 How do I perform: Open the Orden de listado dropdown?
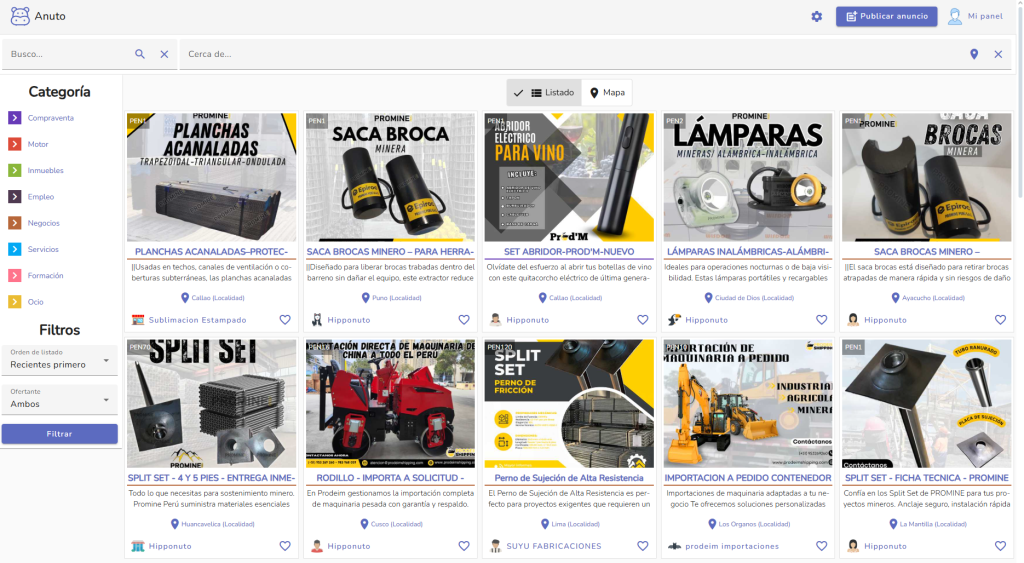(x=59, y=360)
